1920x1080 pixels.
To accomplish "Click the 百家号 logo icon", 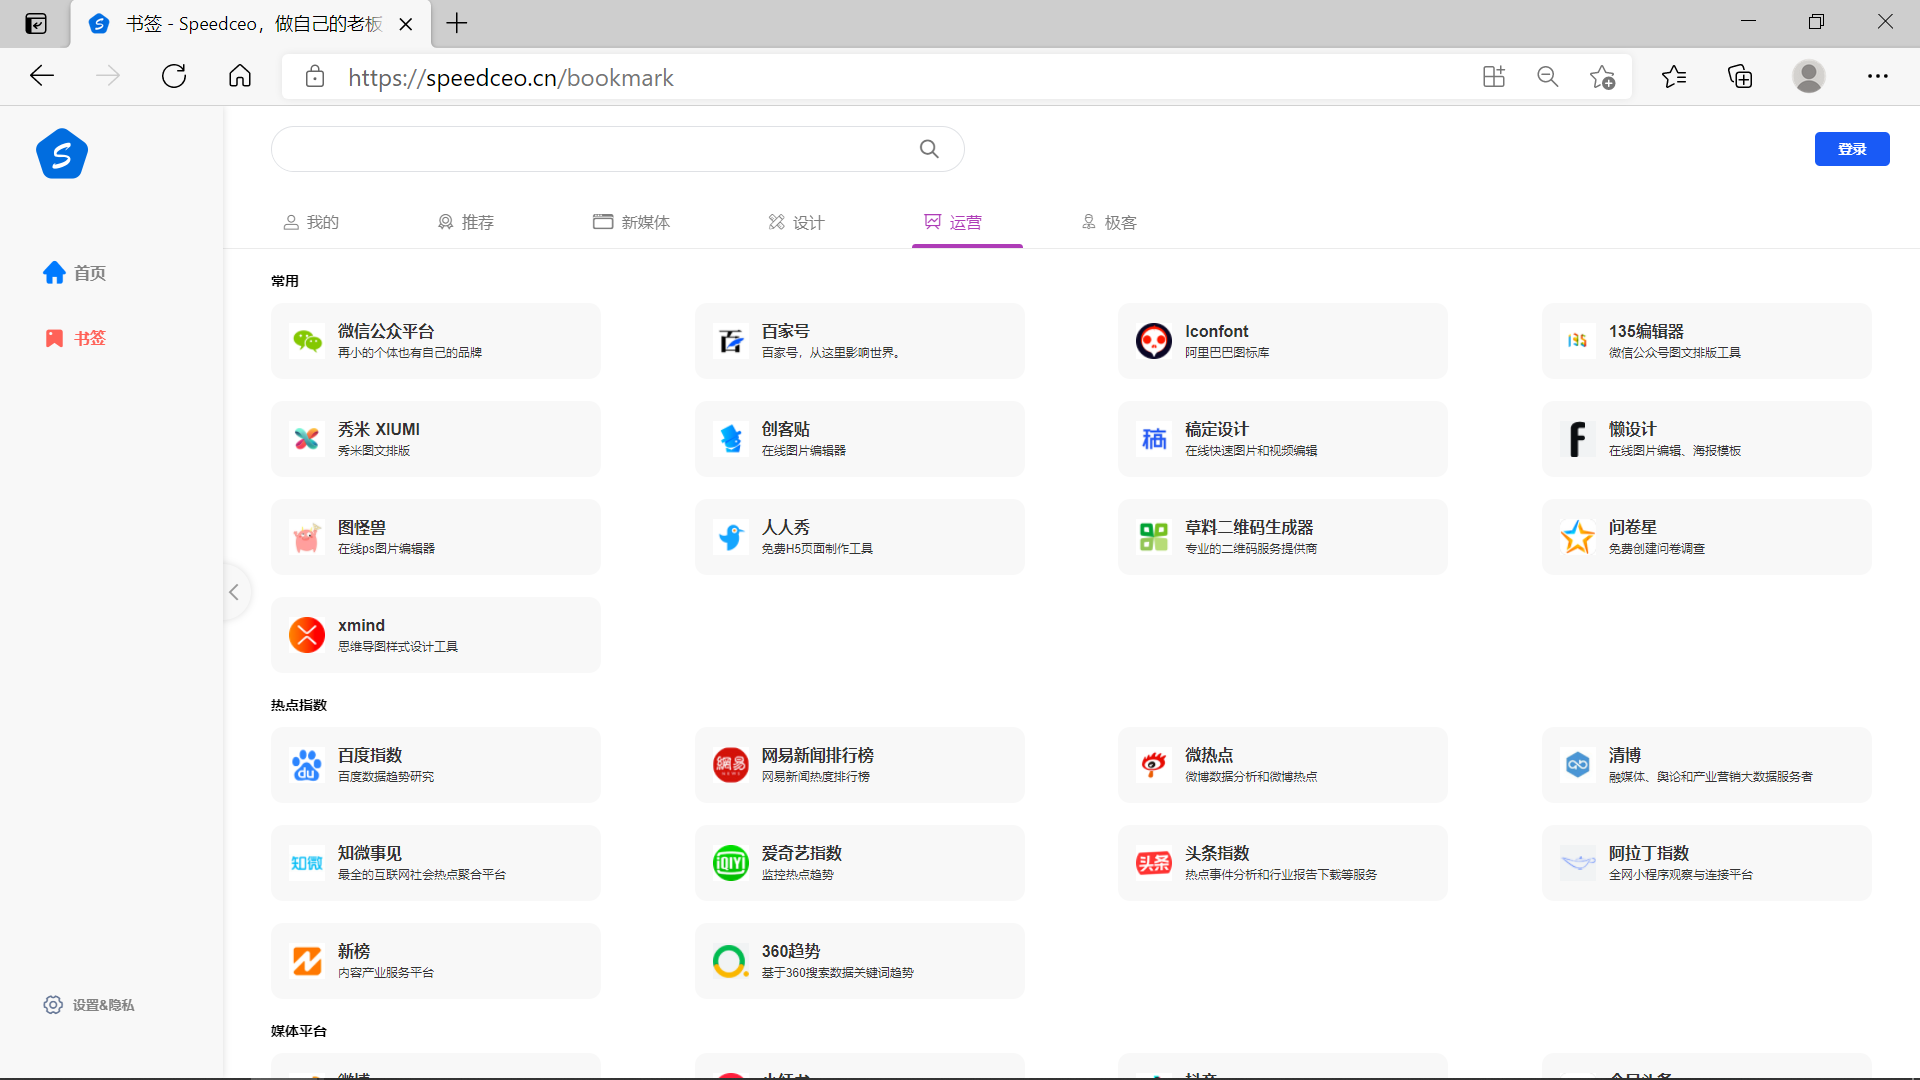I will [x=731, y=341].
